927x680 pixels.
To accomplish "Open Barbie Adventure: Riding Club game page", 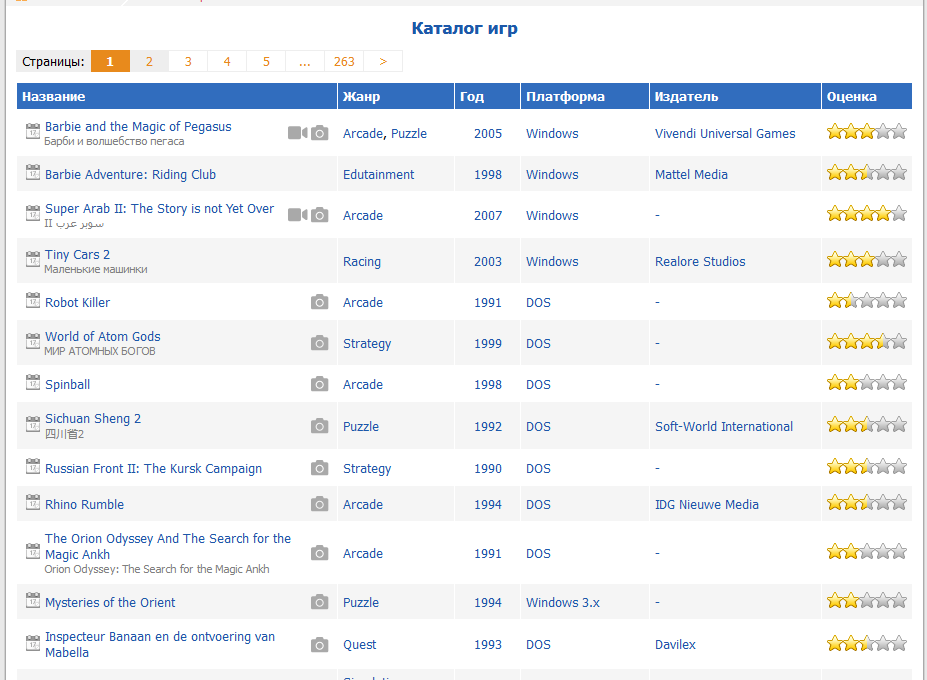I will tap(131, 174).
